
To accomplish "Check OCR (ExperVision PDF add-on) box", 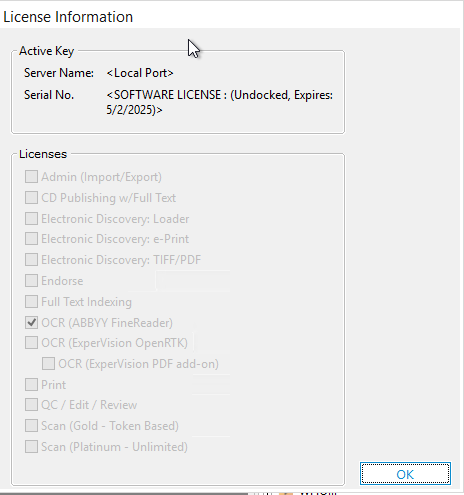I will click(x=48, y=364).
